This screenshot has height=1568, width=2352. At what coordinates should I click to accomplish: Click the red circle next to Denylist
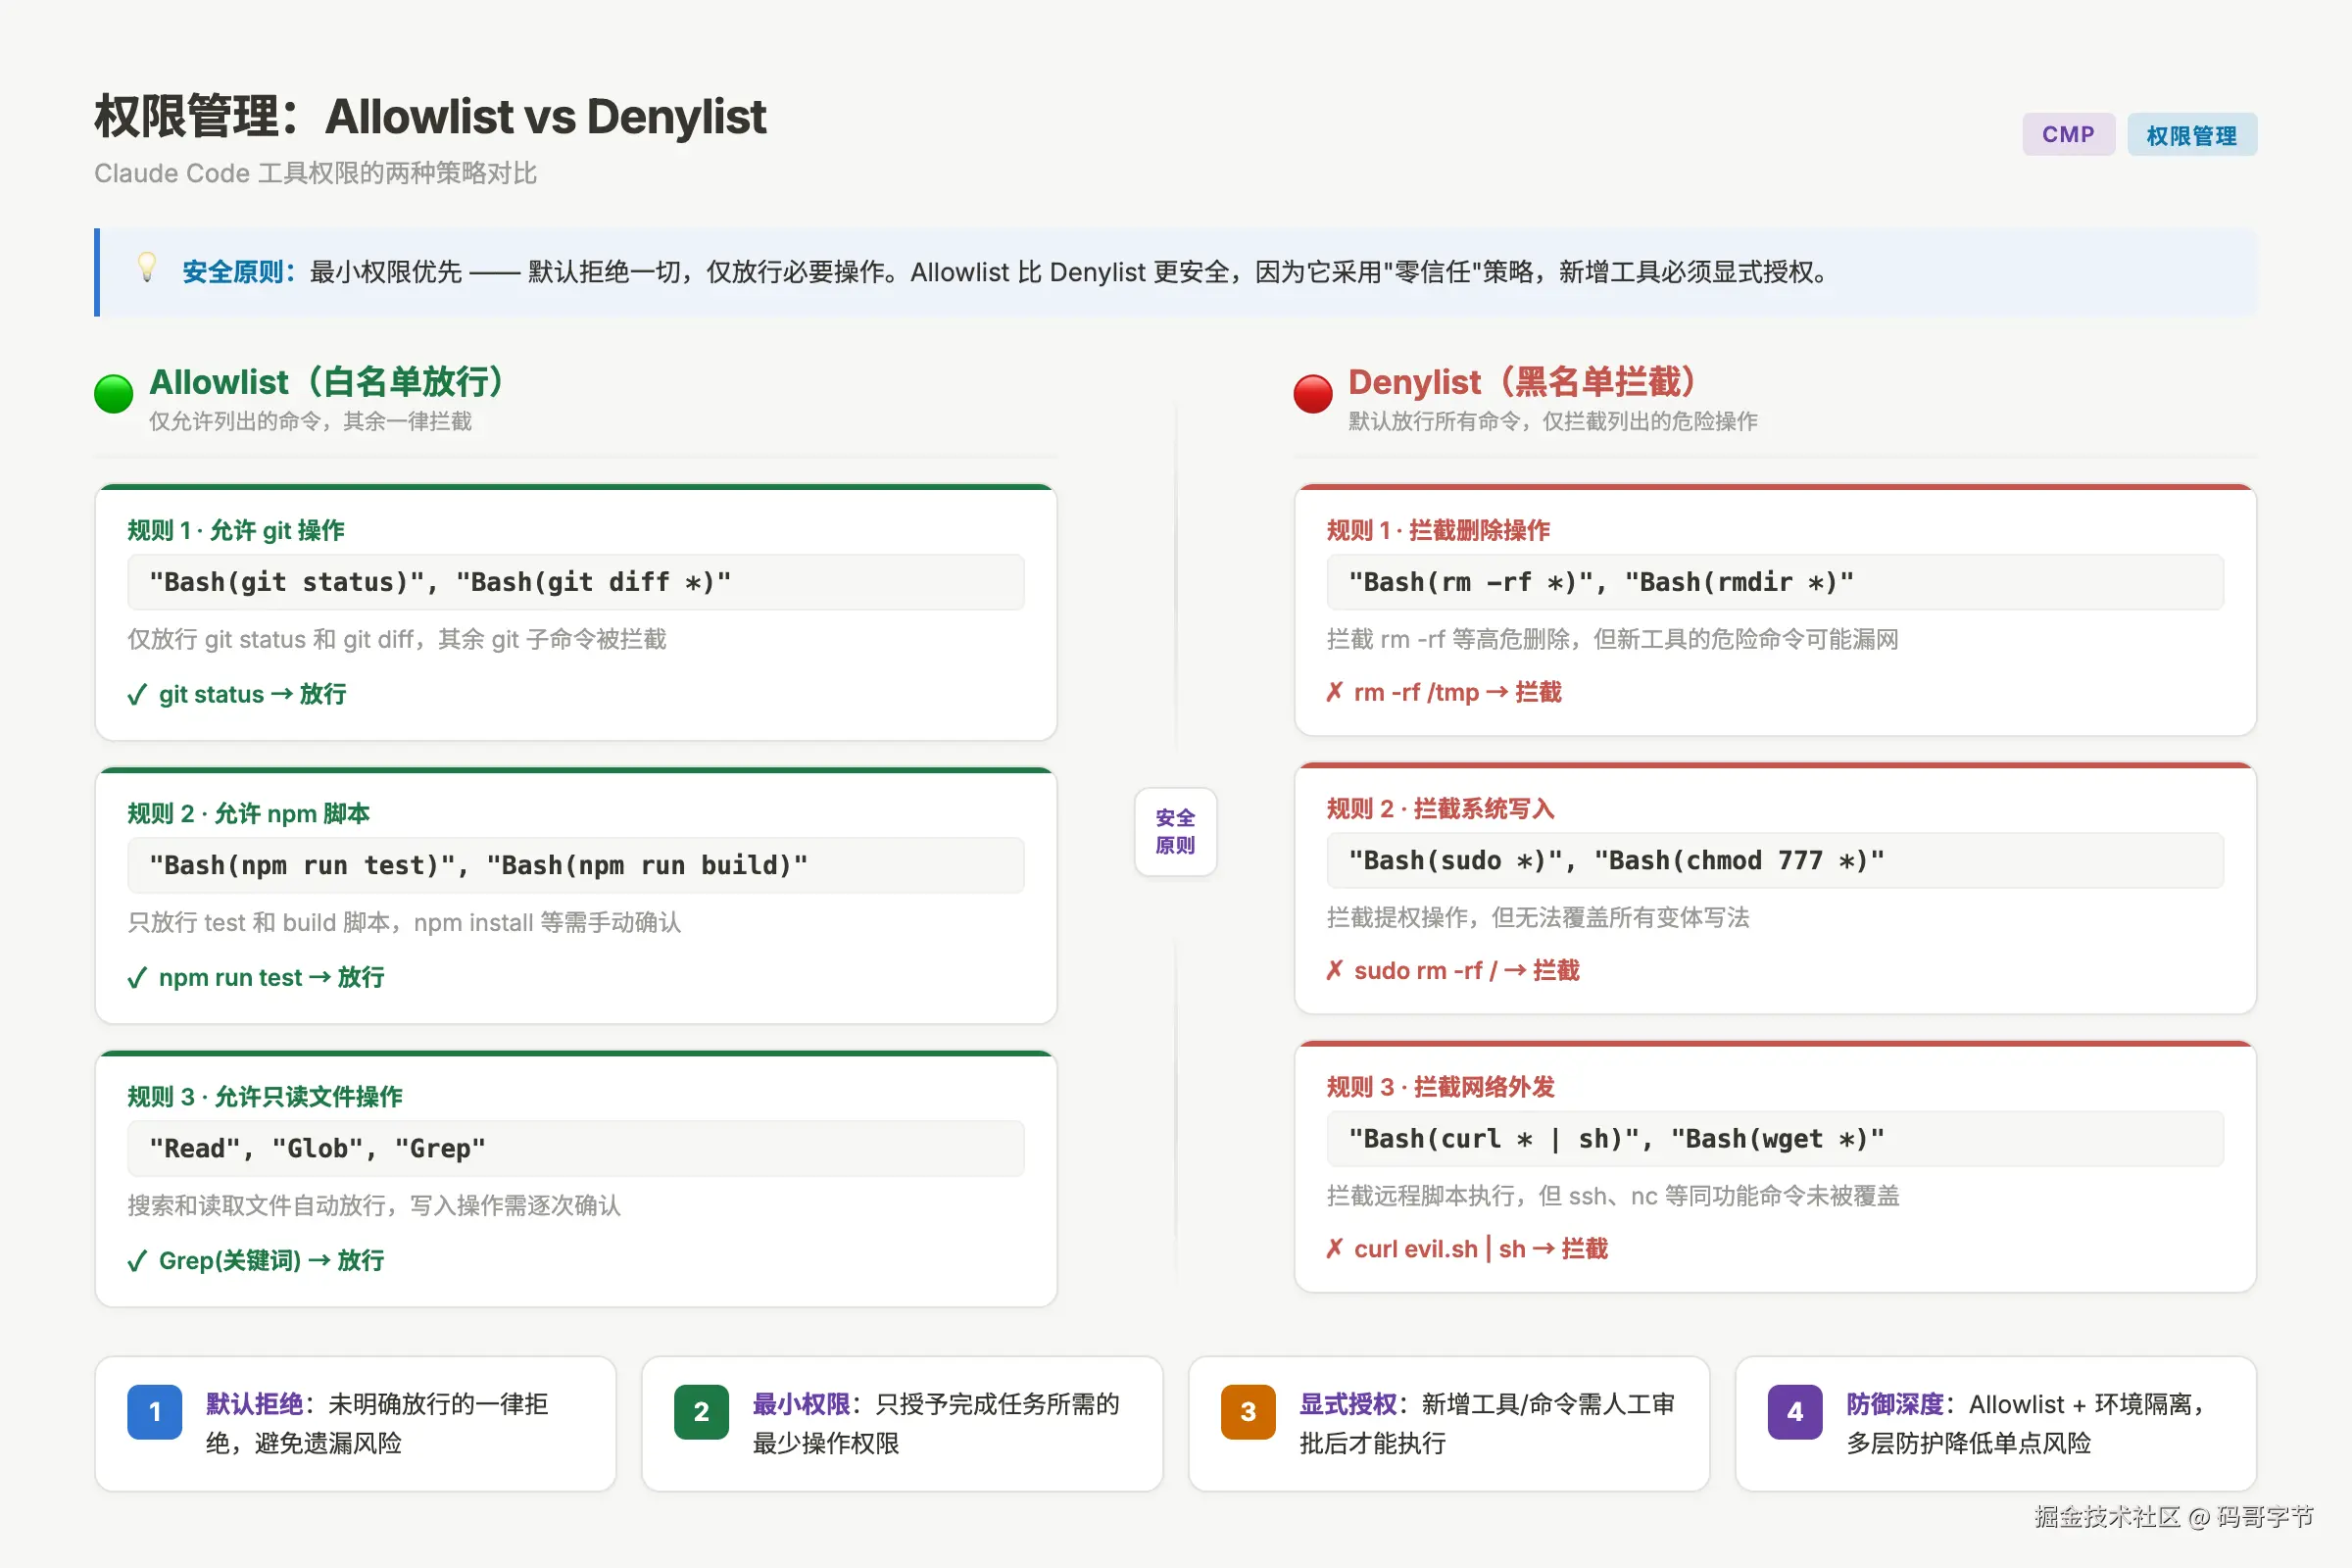[1312, 393]
